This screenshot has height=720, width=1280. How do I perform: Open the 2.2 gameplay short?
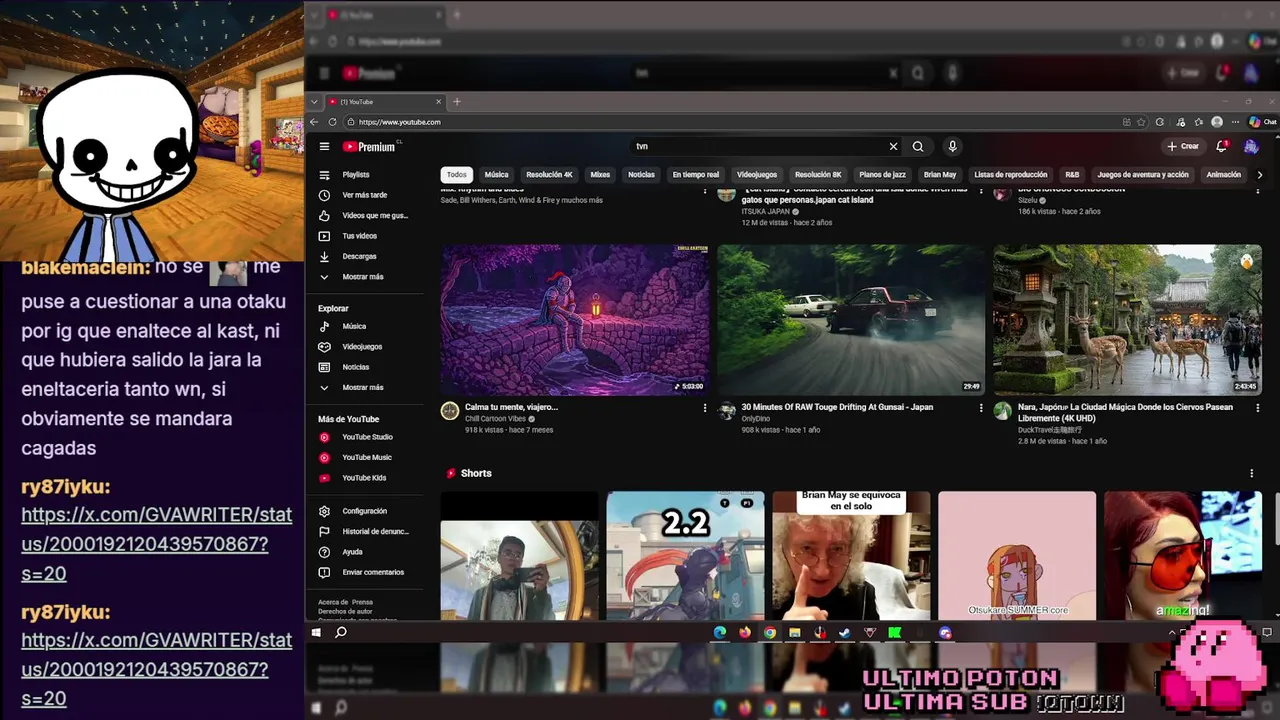(x=685, y=555)
